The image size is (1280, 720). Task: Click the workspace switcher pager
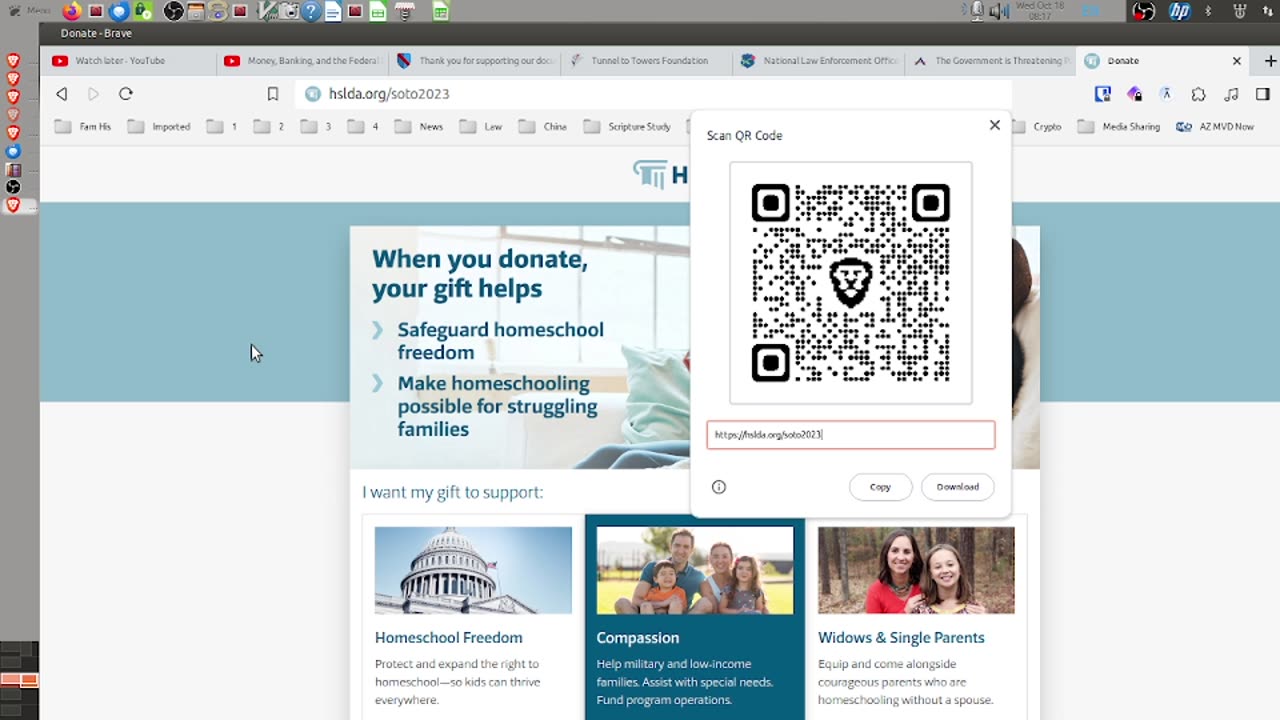(x=19, y=680)
